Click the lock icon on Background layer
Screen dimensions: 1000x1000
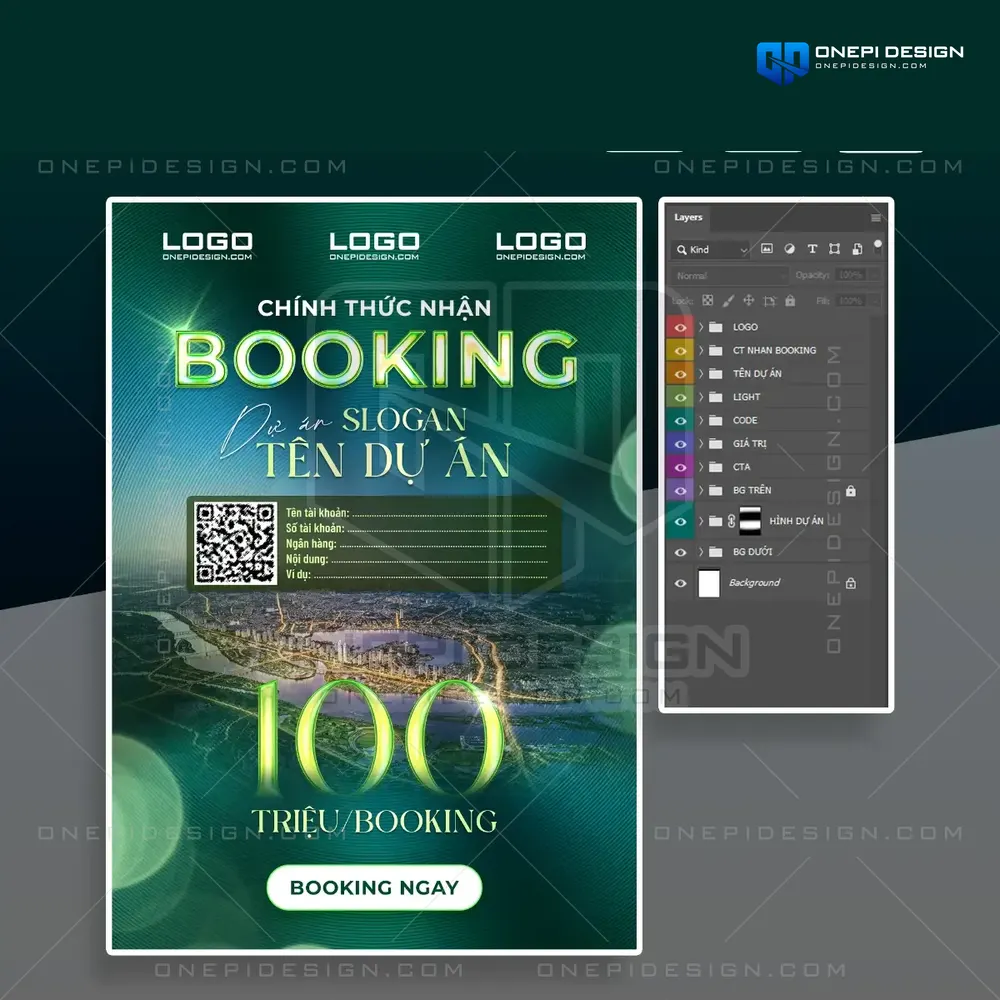[851, 583]
